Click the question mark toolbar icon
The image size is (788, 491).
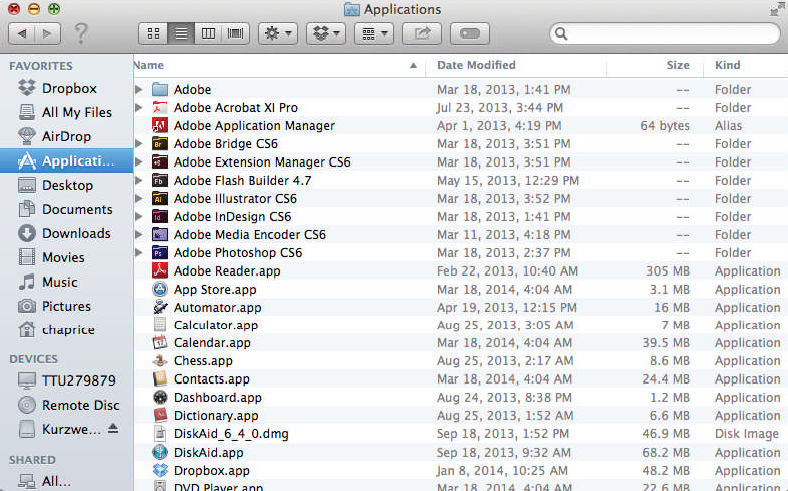81,34
